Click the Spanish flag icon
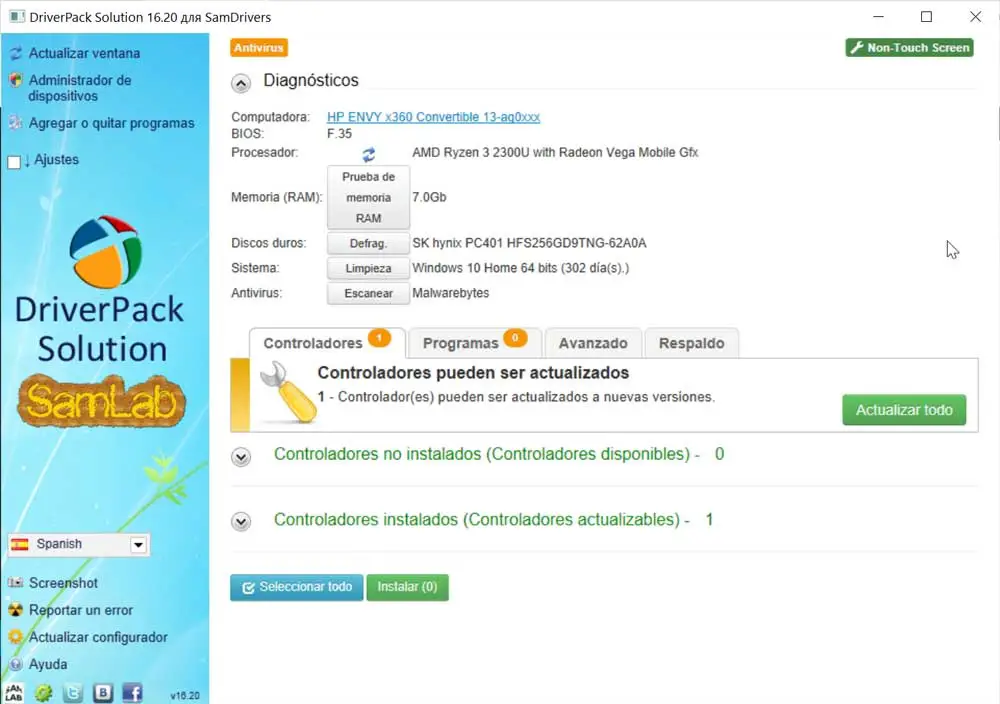This screenshot has height=704, width=1000. pyautogui.click(x=20, y=545)
